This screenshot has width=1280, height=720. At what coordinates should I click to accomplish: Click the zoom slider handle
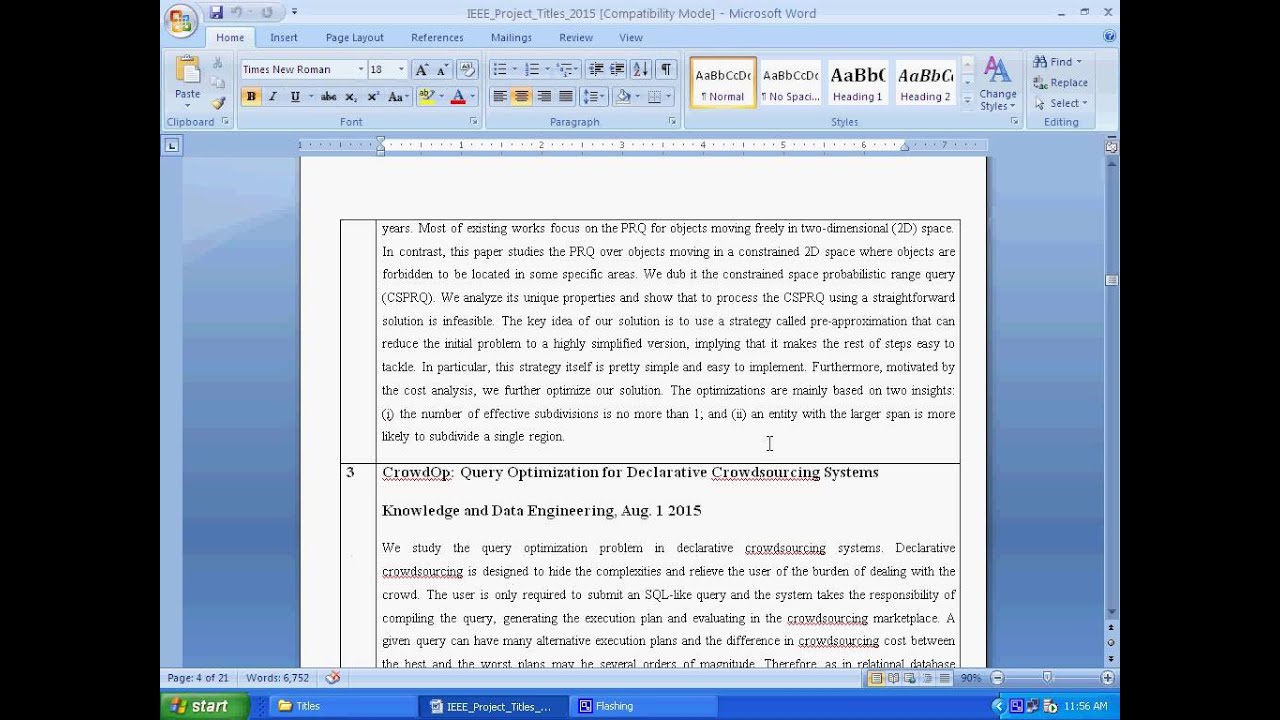point(1047,678)
